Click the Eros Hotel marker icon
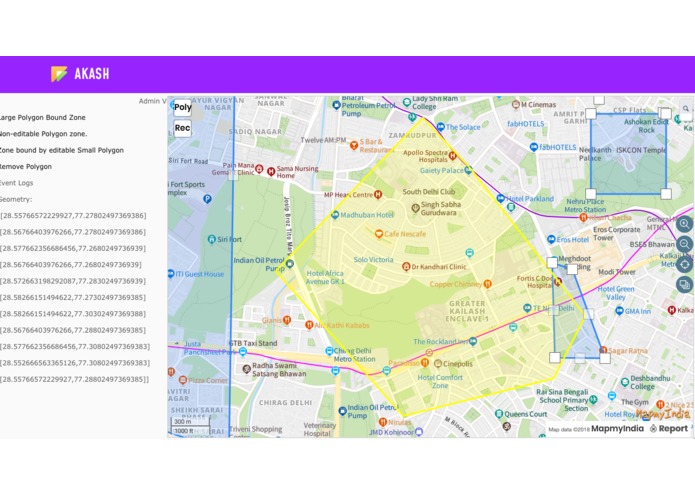The width and height of the screenshot is (695, 494). point(551,239)
